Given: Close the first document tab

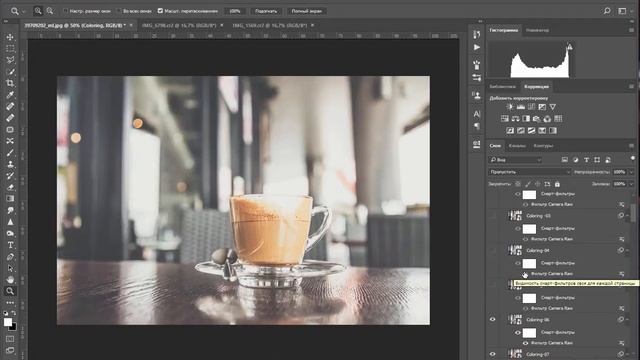Looking at the screenshot, I should point(131,25).
